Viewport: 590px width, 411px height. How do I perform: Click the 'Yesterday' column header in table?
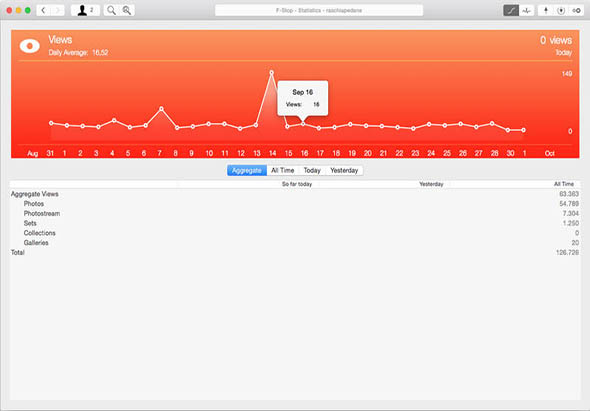431,184
